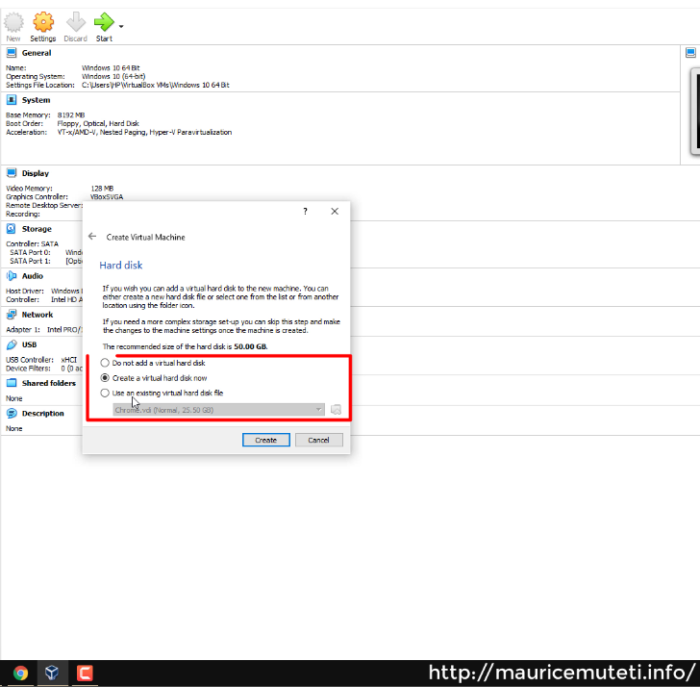700x687 pixels.
Task: Click the Storage section icon
Action: pyautogui.click(x=11, y=229)
